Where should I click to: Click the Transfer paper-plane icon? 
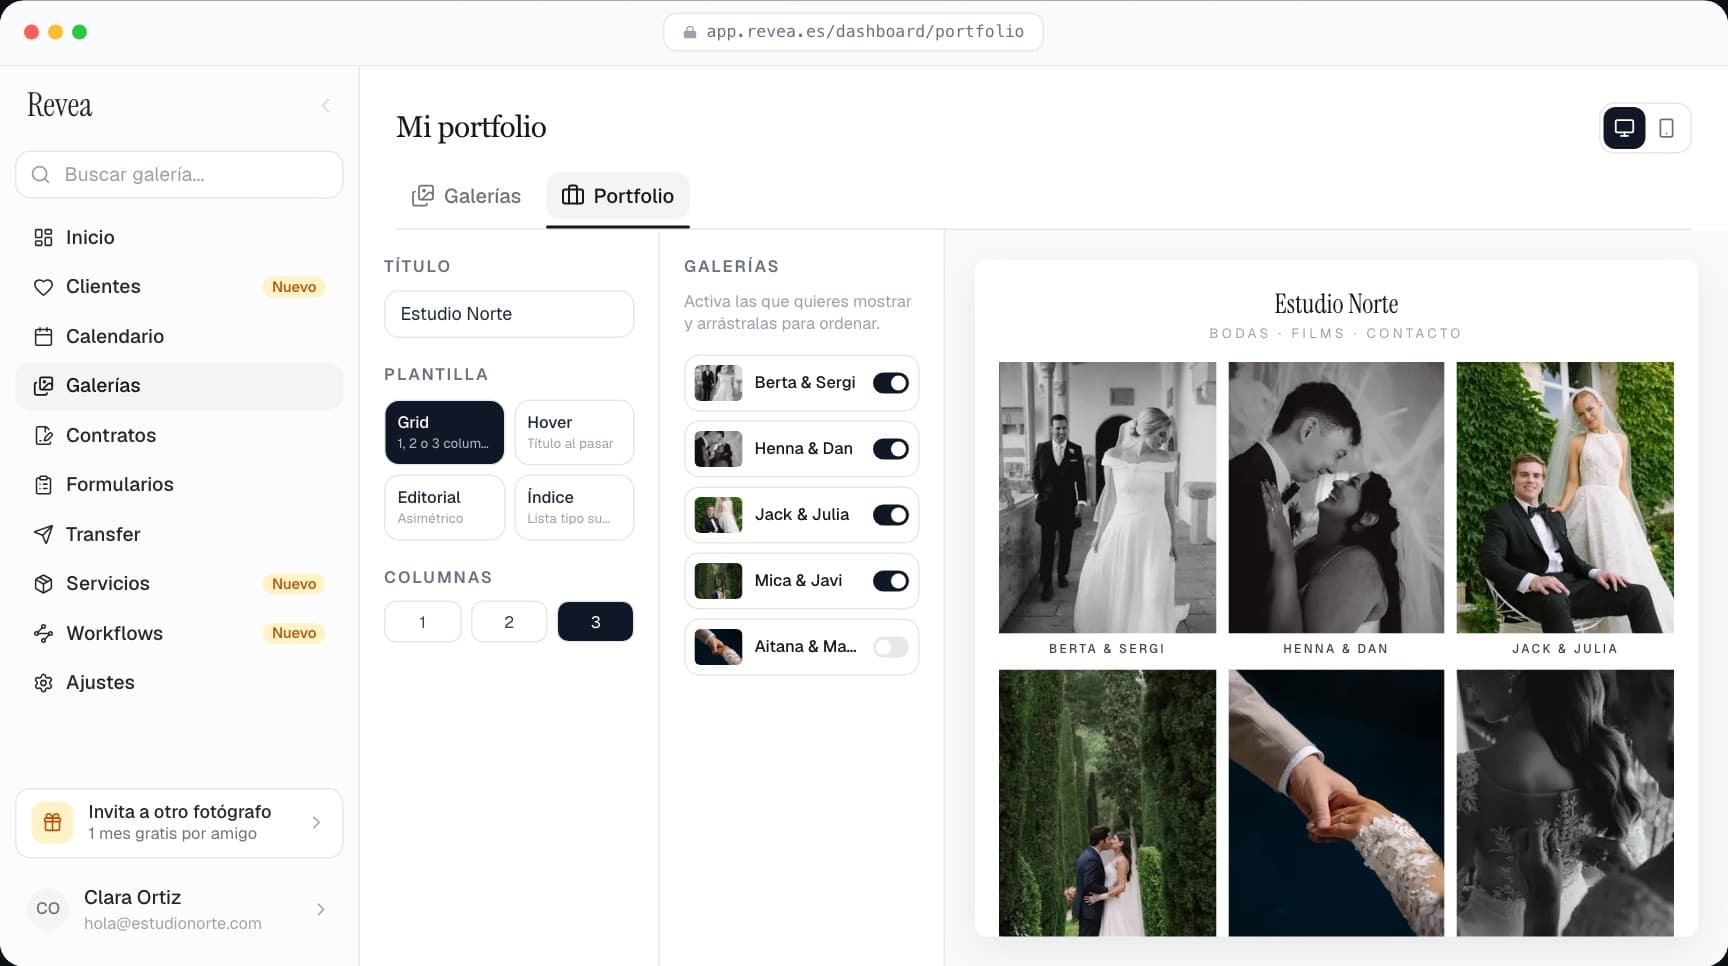point(43,534)
